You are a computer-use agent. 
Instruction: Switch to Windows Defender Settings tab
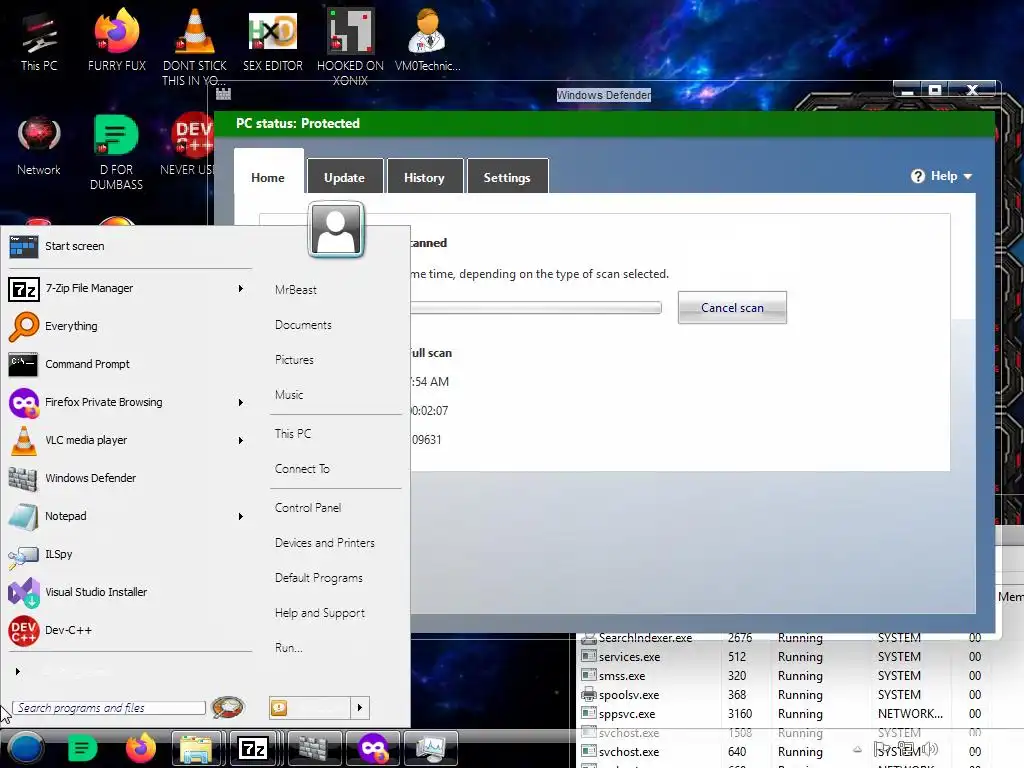pyautogui.click(x=507, y=176)
